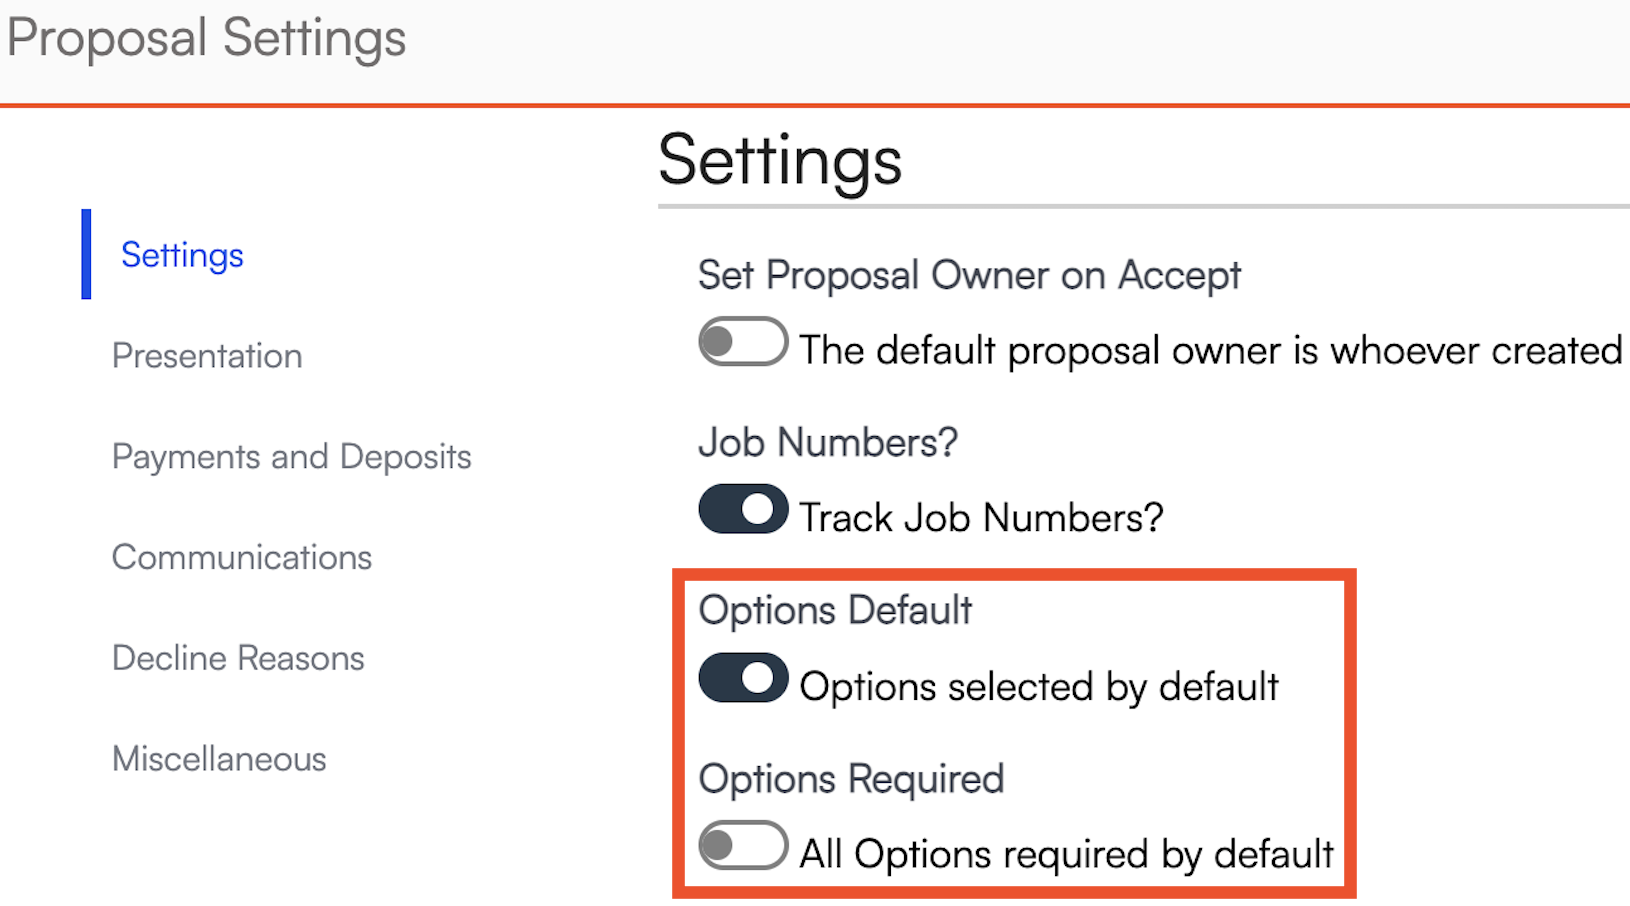1630x906 pixels.
Task: Click the Settings heading
Action: (x=779, y=160)
